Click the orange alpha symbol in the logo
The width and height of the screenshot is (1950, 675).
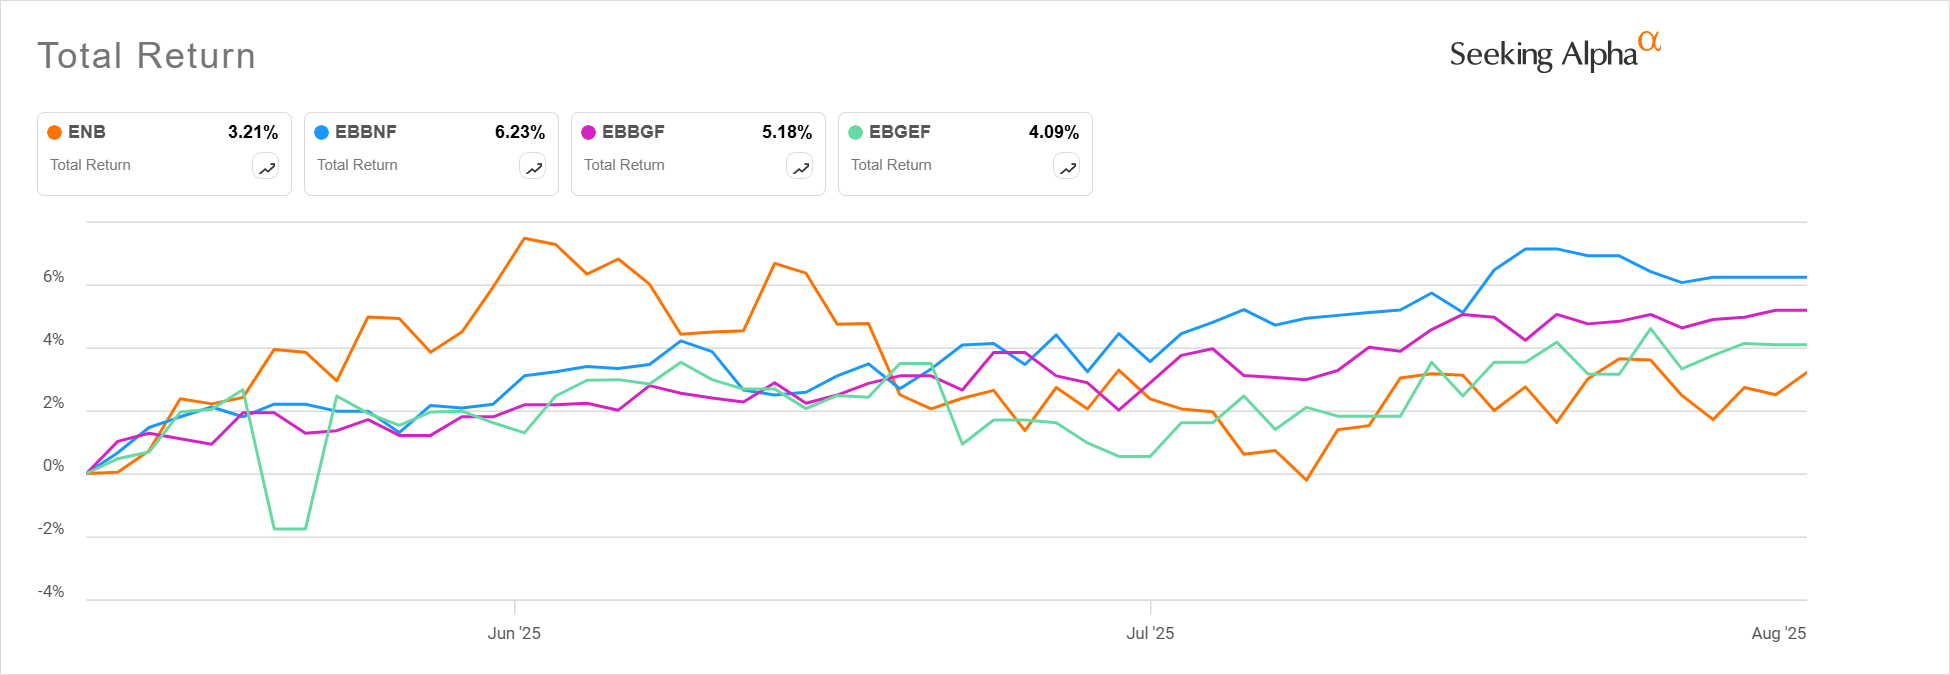(x=1651, y=42)
